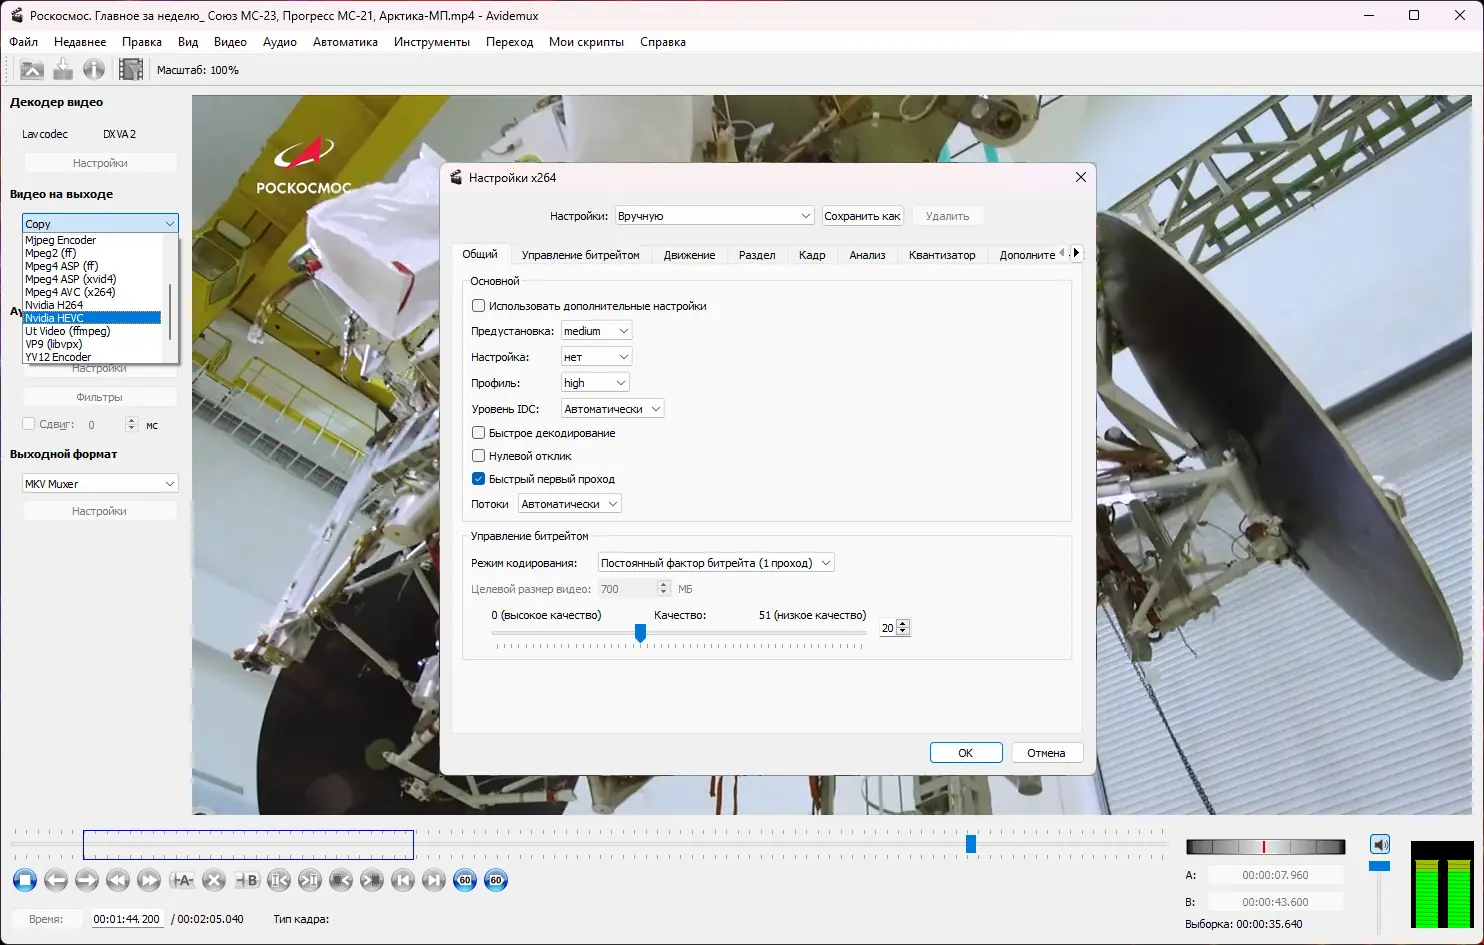Click the Save output icon in the toolbar
This screenshot has height=945, width=1484.
tap(62, 69)
